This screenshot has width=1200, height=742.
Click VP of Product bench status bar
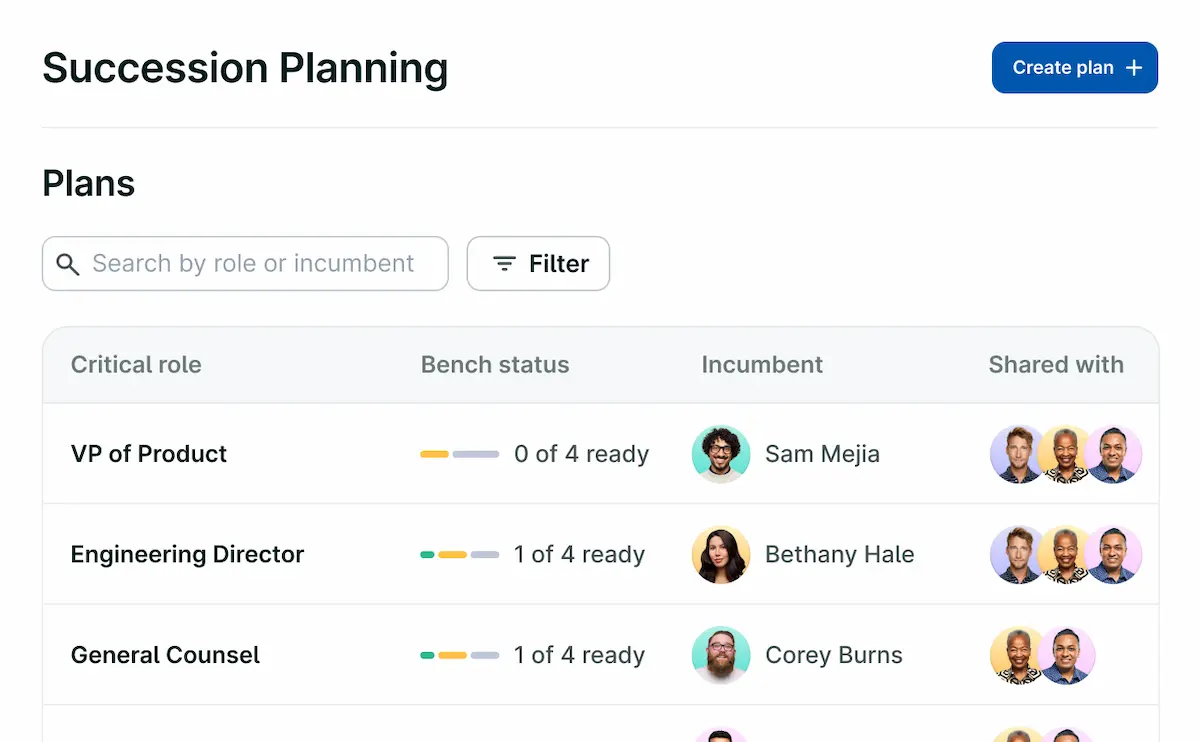point(459,454)
